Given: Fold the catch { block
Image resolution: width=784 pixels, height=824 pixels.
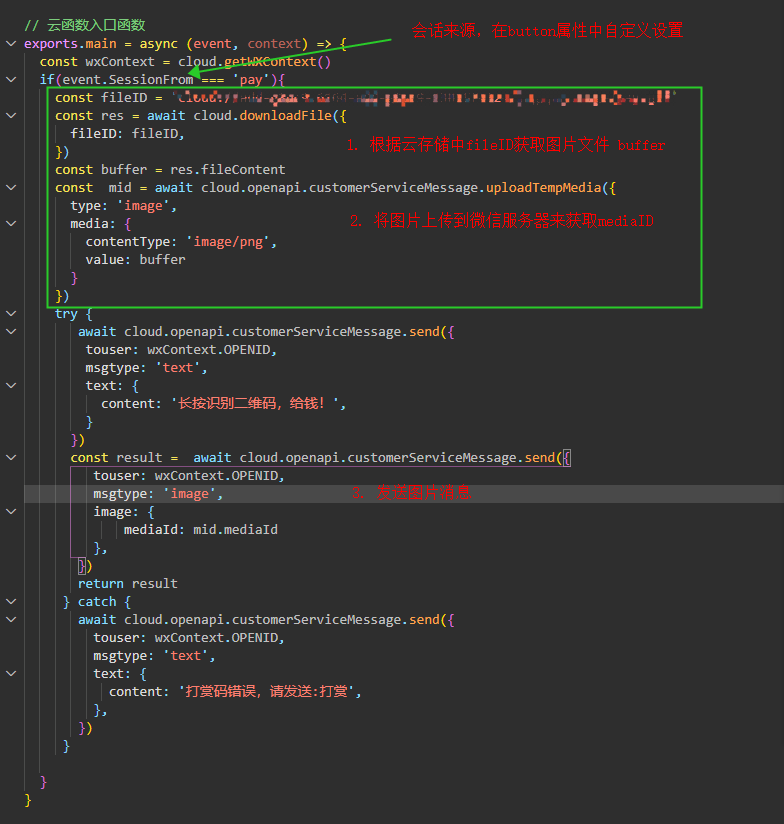Looking at the screenshot, I should (11, 602).
